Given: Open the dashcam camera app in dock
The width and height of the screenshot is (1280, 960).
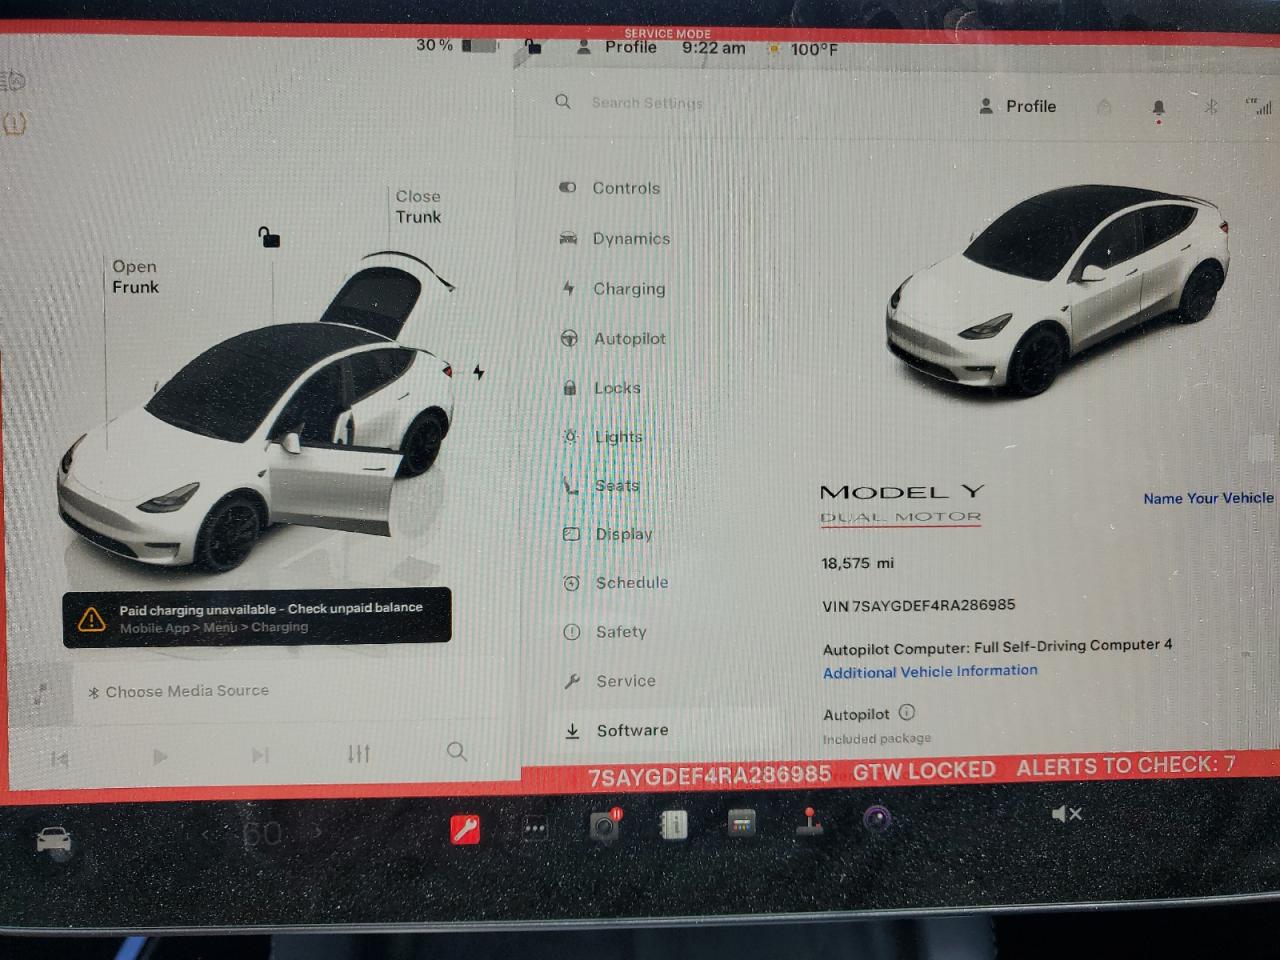Looking at the screenshot, I should click(x=605, y=826).
